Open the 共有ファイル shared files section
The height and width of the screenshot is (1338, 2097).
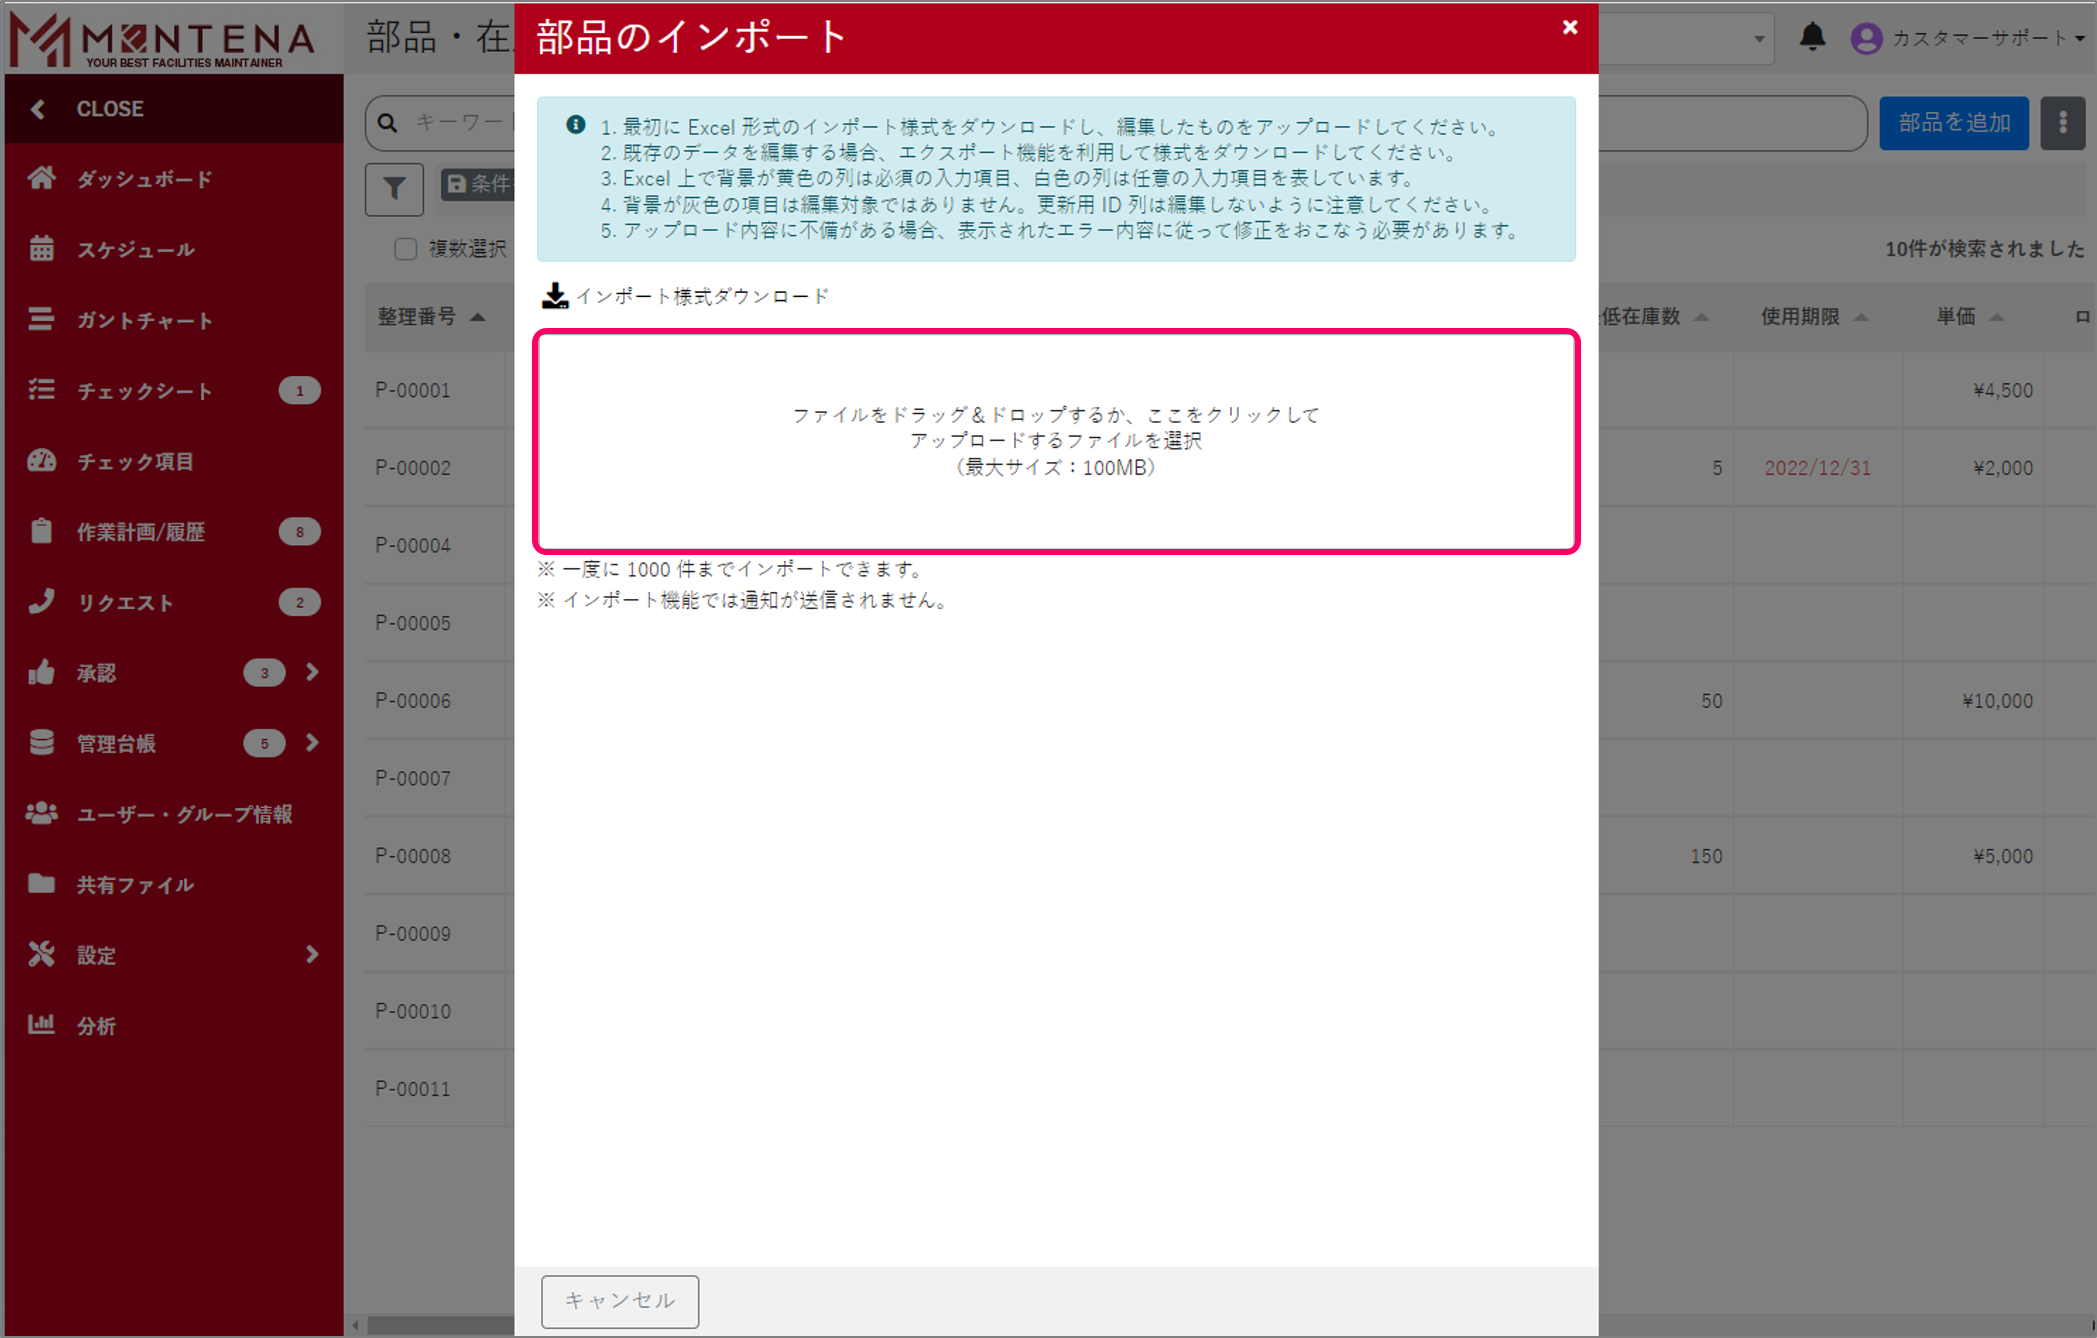(x=135, y=884)
